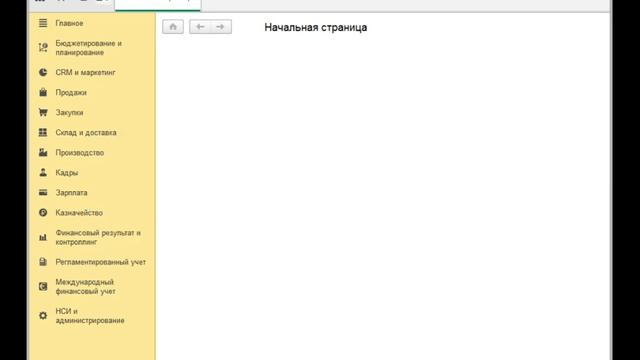
Task: Click the Главное list icon
Action: 43,23
